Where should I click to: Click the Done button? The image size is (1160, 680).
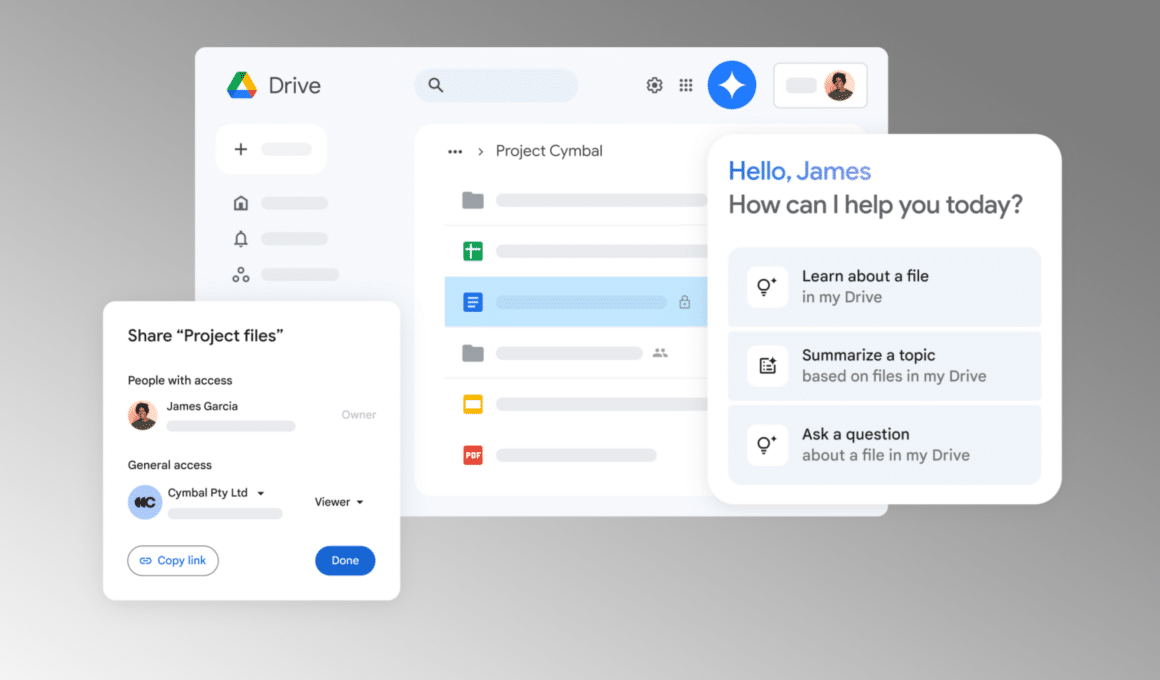coord(345,561)
